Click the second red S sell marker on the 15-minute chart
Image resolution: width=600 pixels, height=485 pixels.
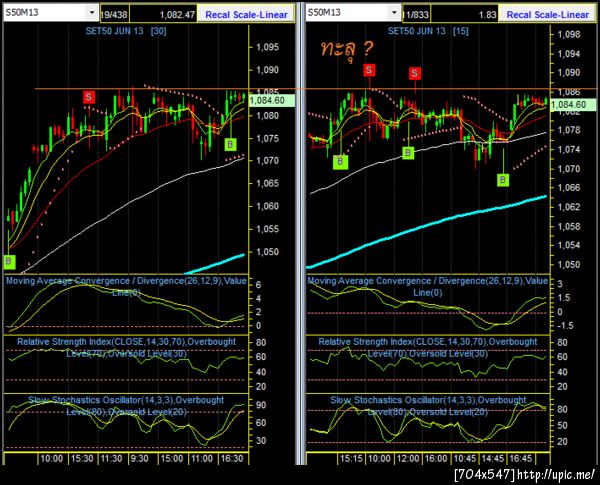click(x=415, y=73)
